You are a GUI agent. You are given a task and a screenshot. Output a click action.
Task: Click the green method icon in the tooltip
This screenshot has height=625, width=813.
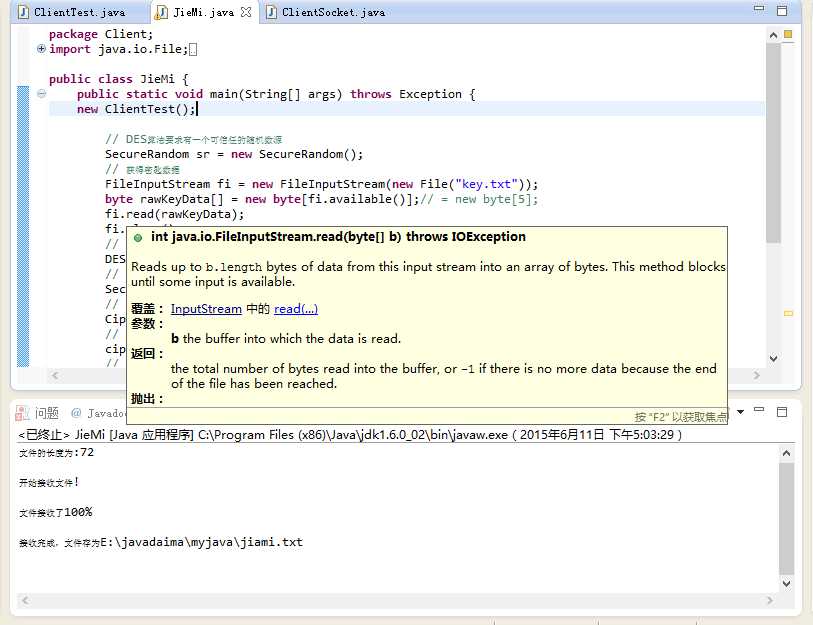coord(138,238)
